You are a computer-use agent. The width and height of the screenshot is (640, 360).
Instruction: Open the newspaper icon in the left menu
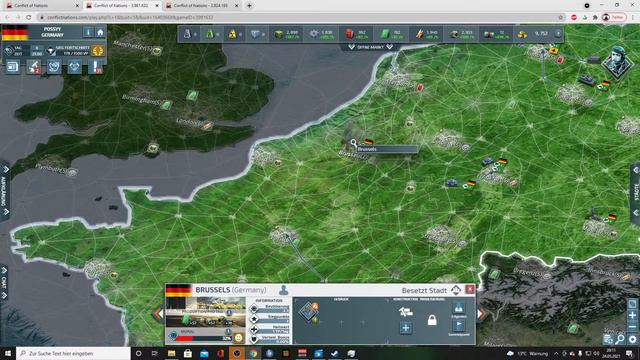click(x=13, y=67)
